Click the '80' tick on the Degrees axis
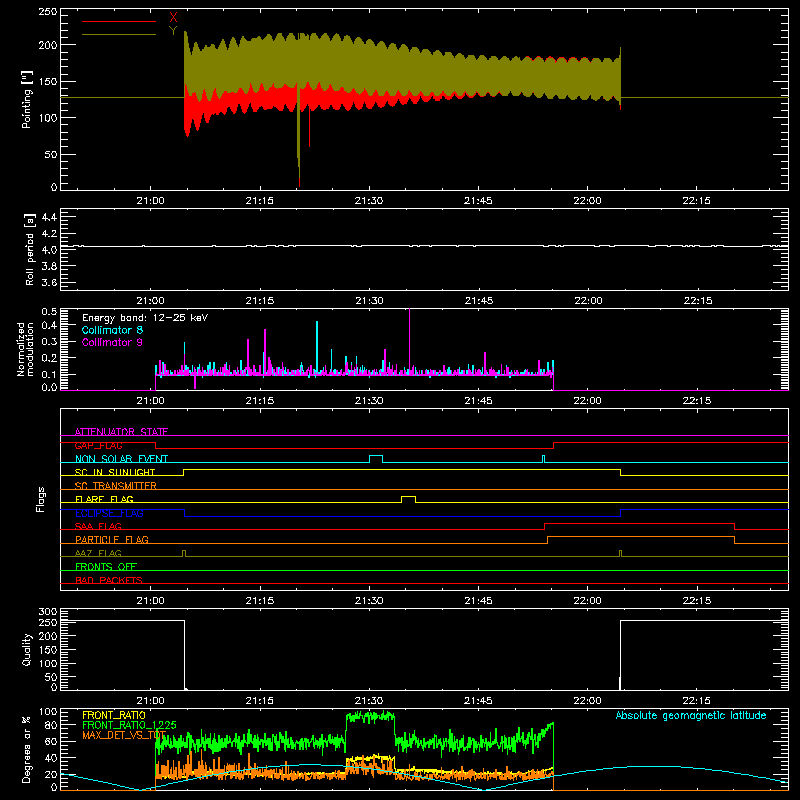This screenshot has height=800, width=800. point(51,724)
